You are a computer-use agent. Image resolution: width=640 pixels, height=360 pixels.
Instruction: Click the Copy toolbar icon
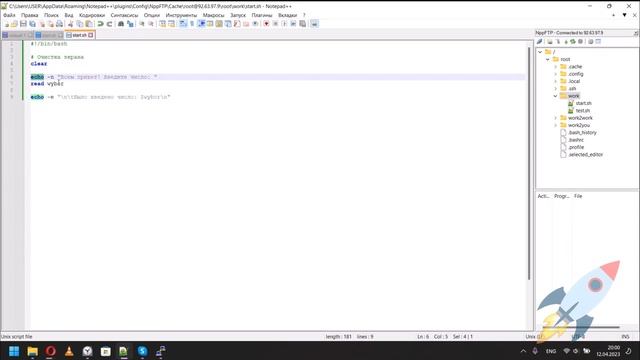tap(80, 24)
